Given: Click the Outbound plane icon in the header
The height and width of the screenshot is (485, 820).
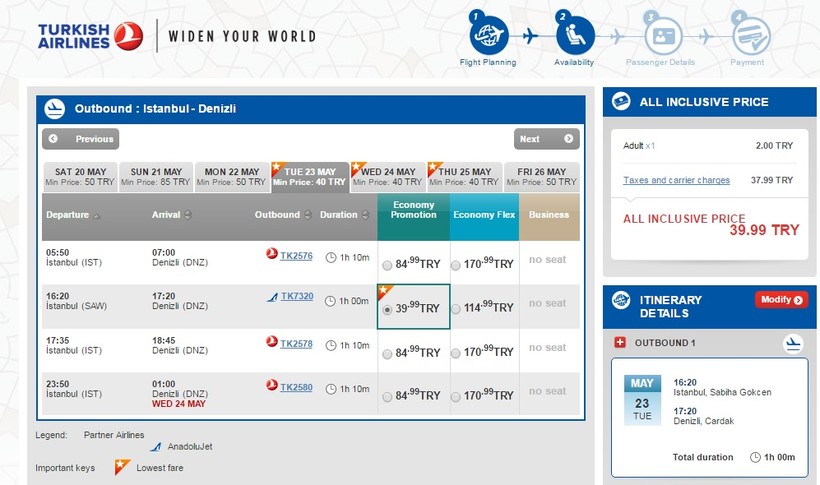Looking at the screenshot, I should (54, 109).
